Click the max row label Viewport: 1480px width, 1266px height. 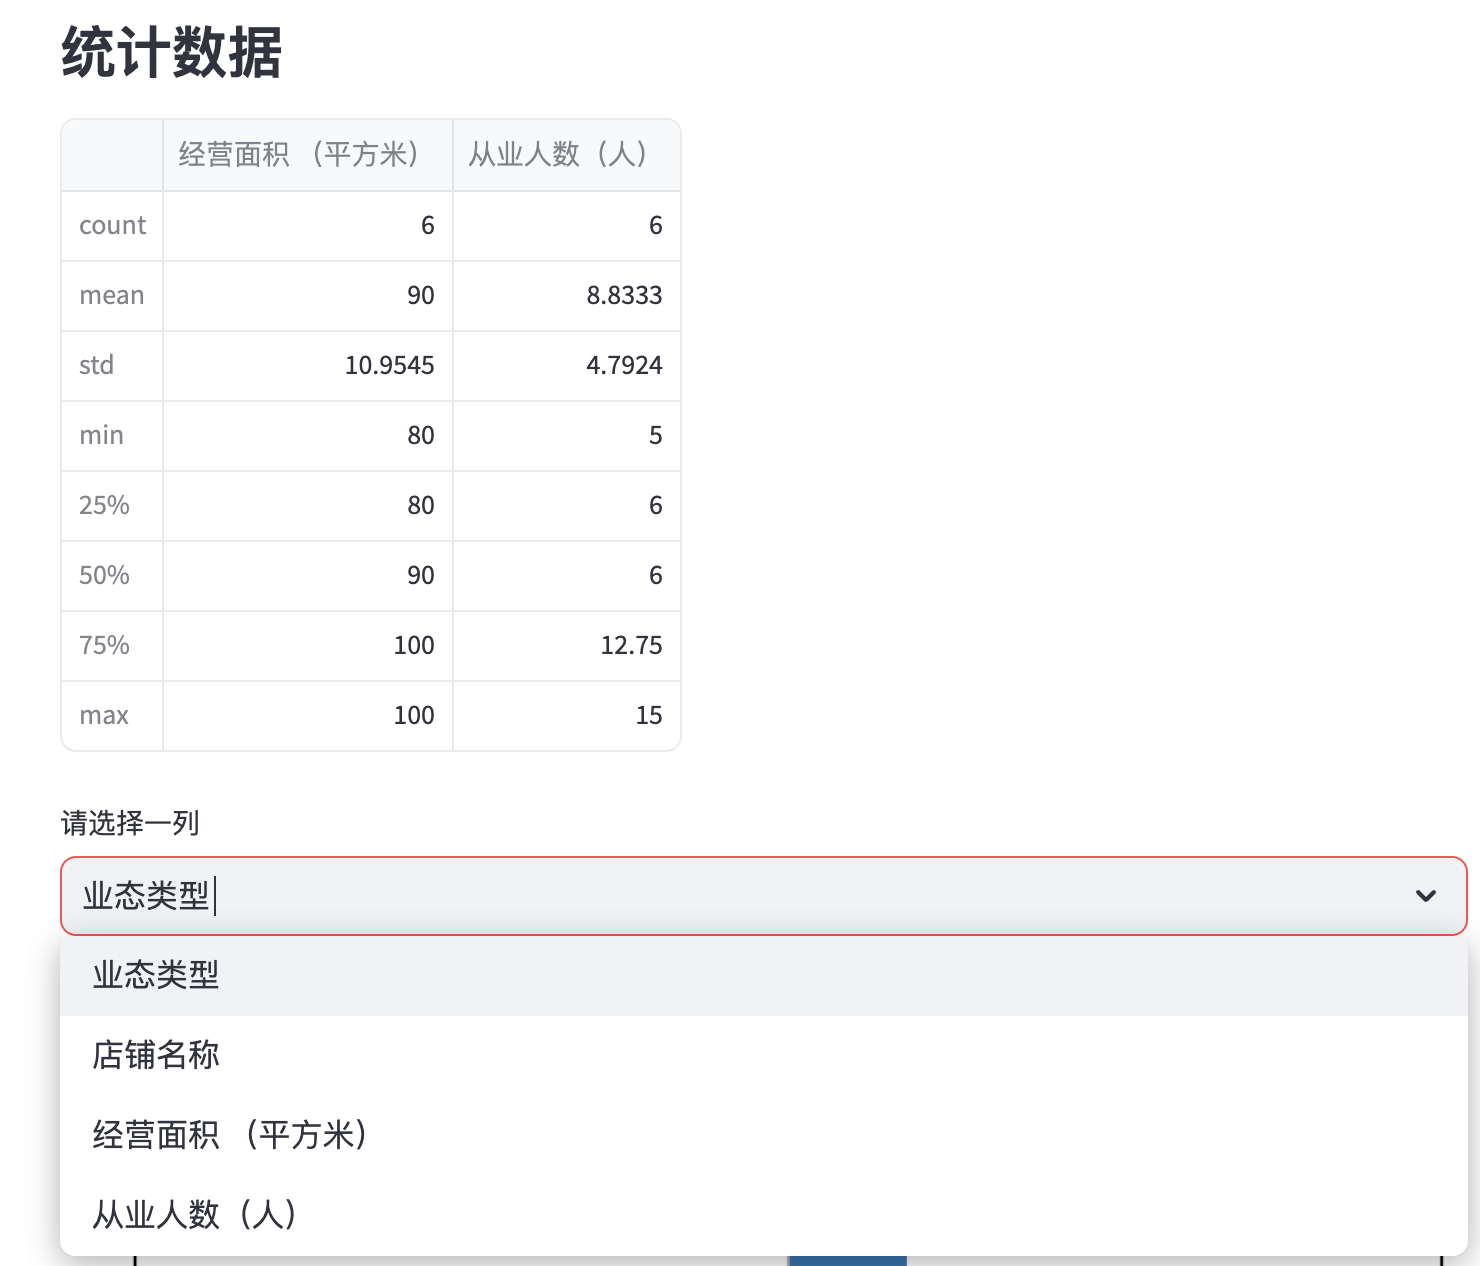point(112,716)
